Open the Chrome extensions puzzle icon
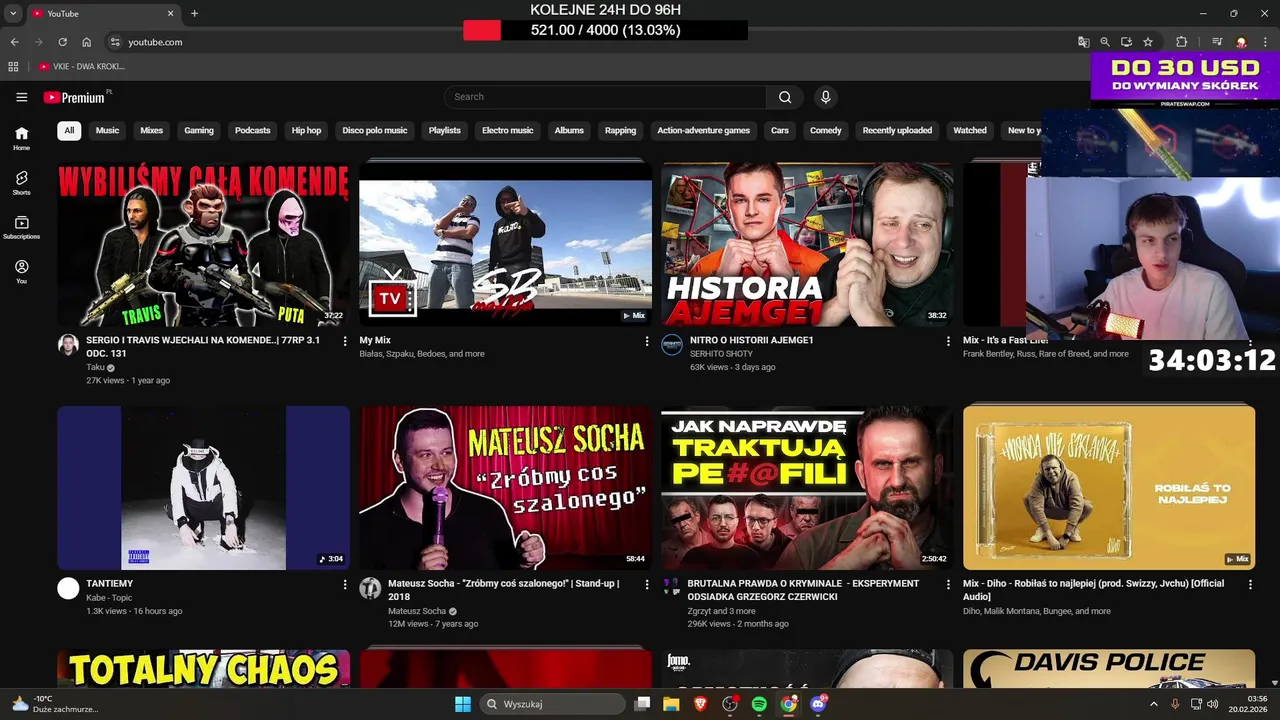Screen dimensions: 1280x720 click(x=1182, y=42)
